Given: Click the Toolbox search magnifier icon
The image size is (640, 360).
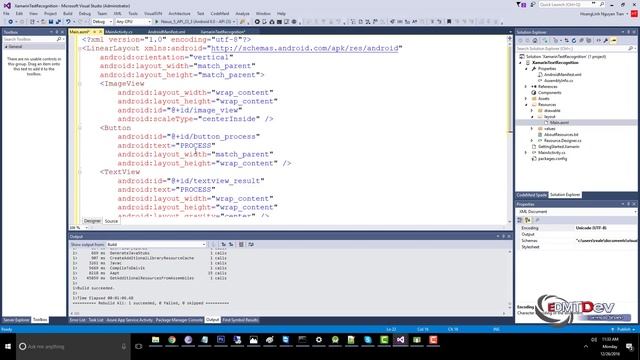Looking at the screenshot, I should pos(59,39).
